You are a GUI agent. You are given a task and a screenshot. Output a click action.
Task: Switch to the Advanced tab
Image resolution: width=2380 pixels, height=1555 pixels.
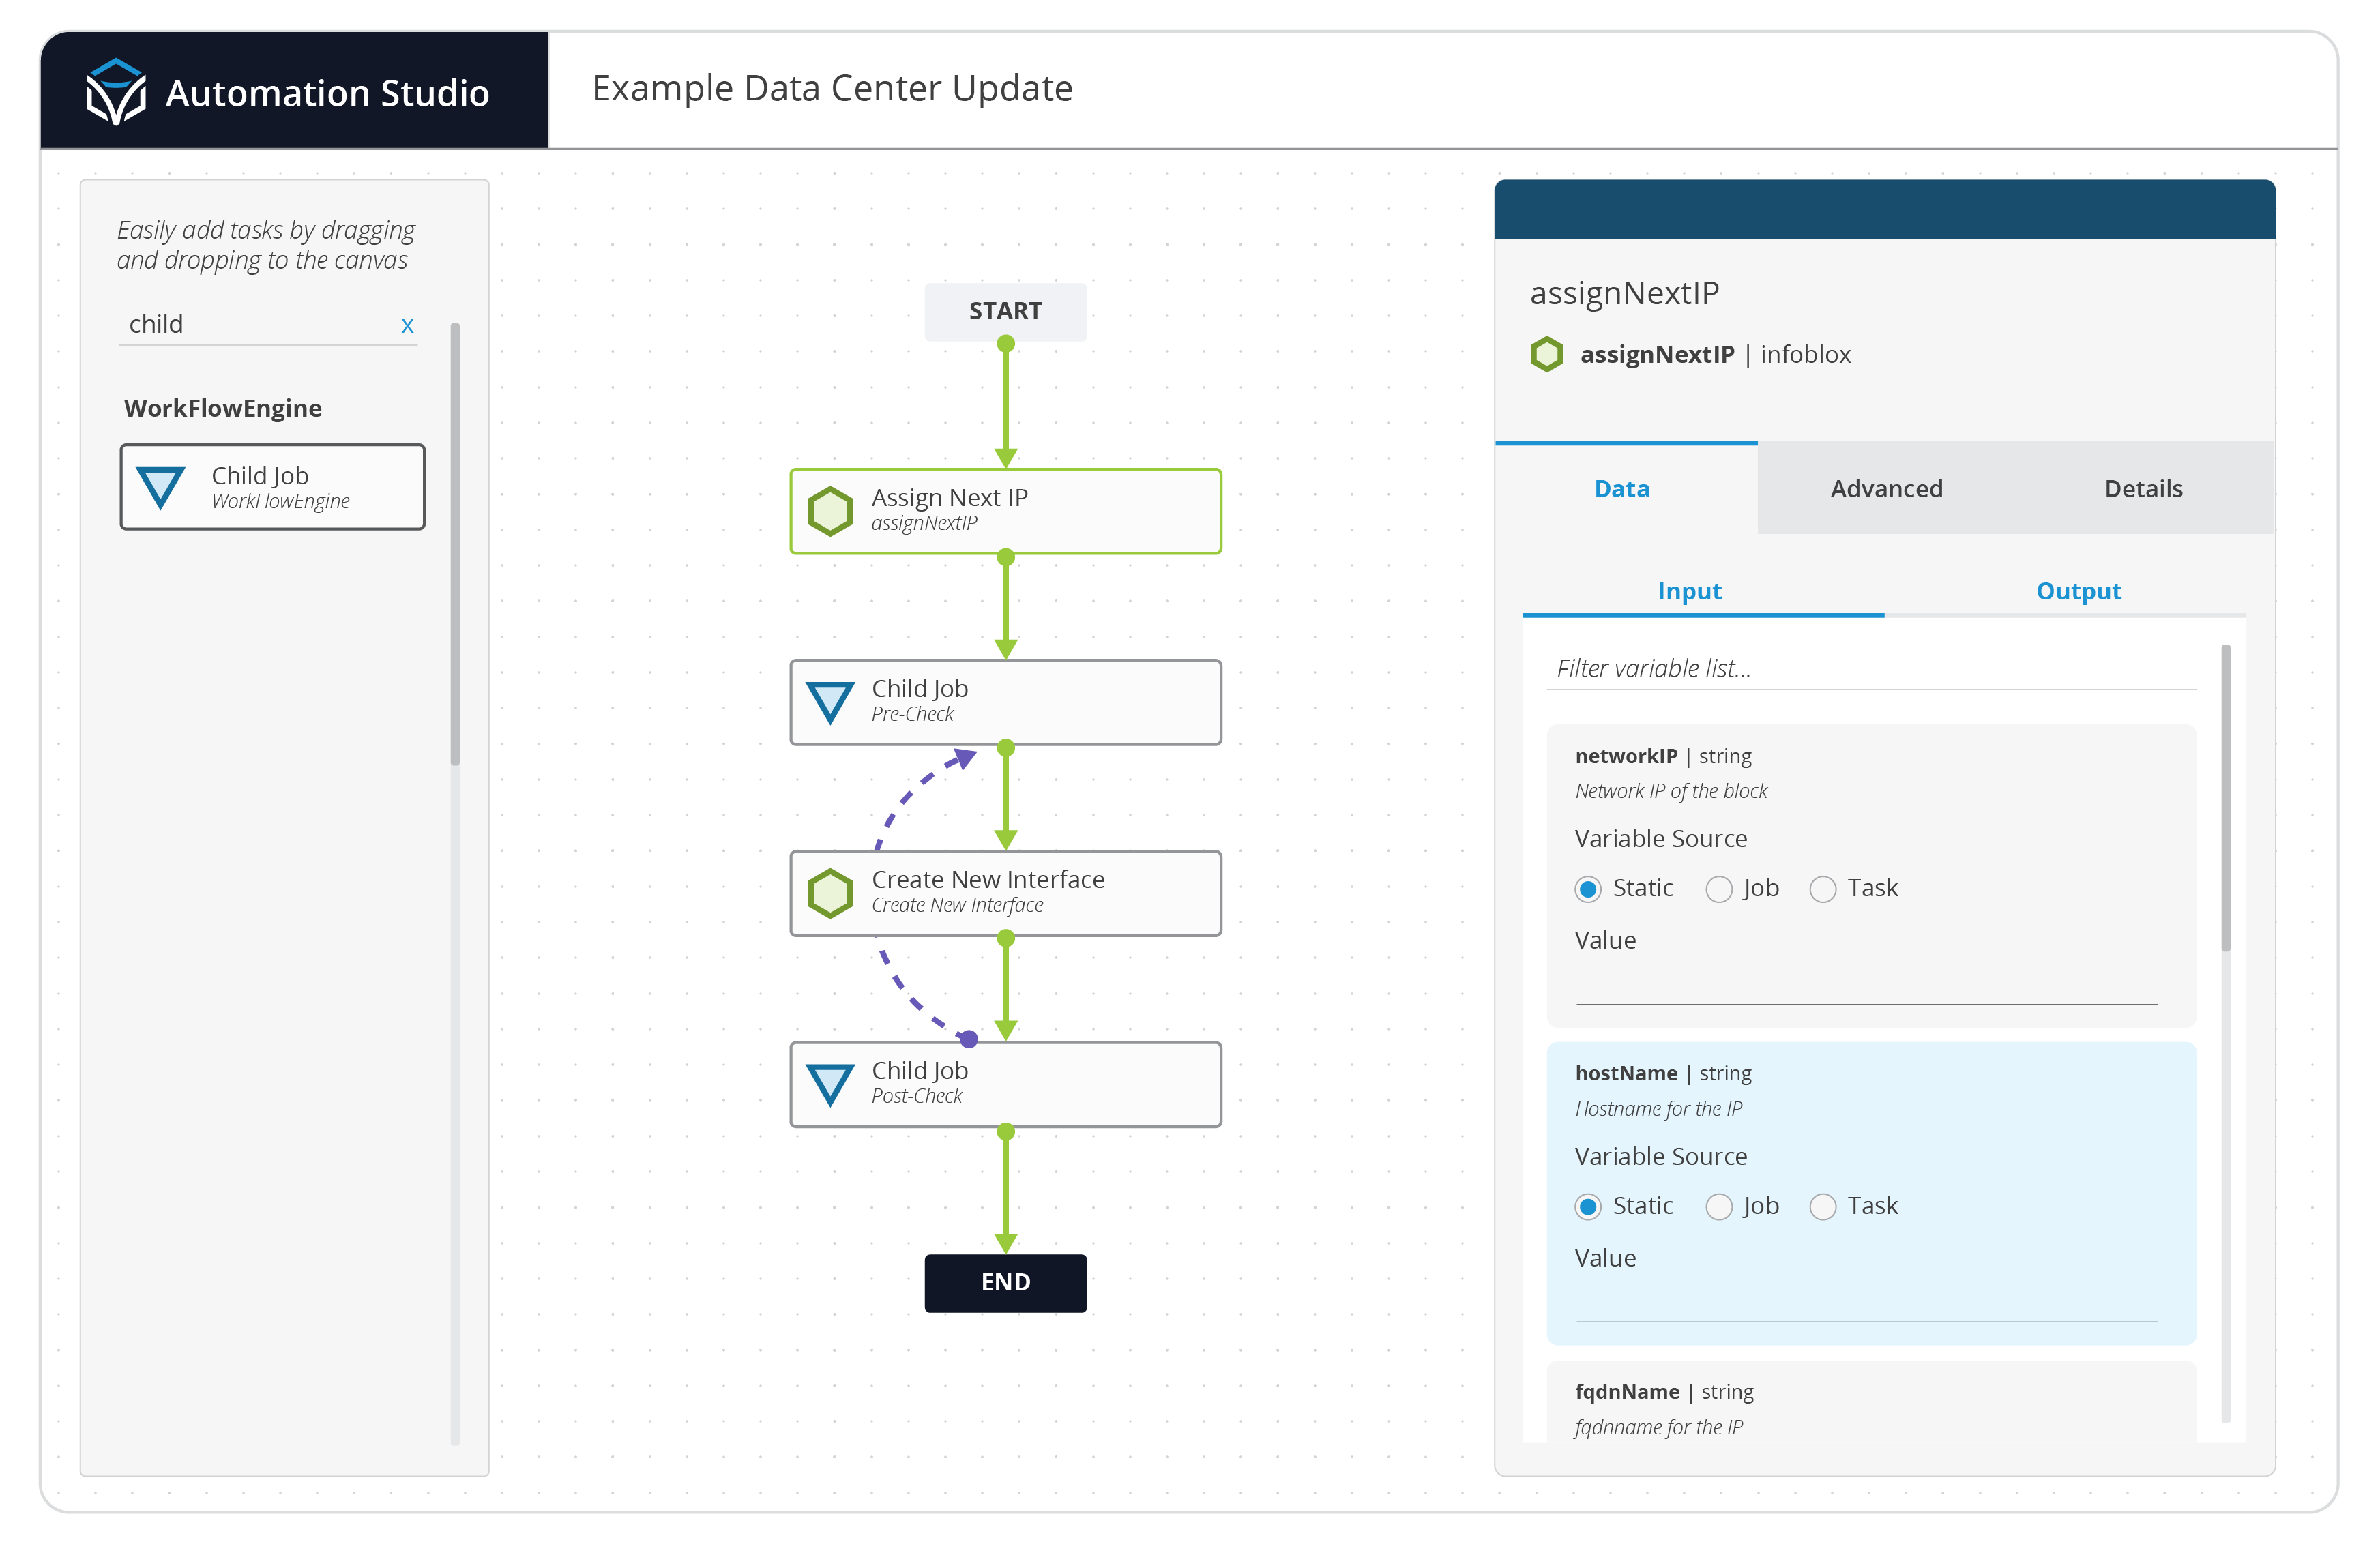1886,488
